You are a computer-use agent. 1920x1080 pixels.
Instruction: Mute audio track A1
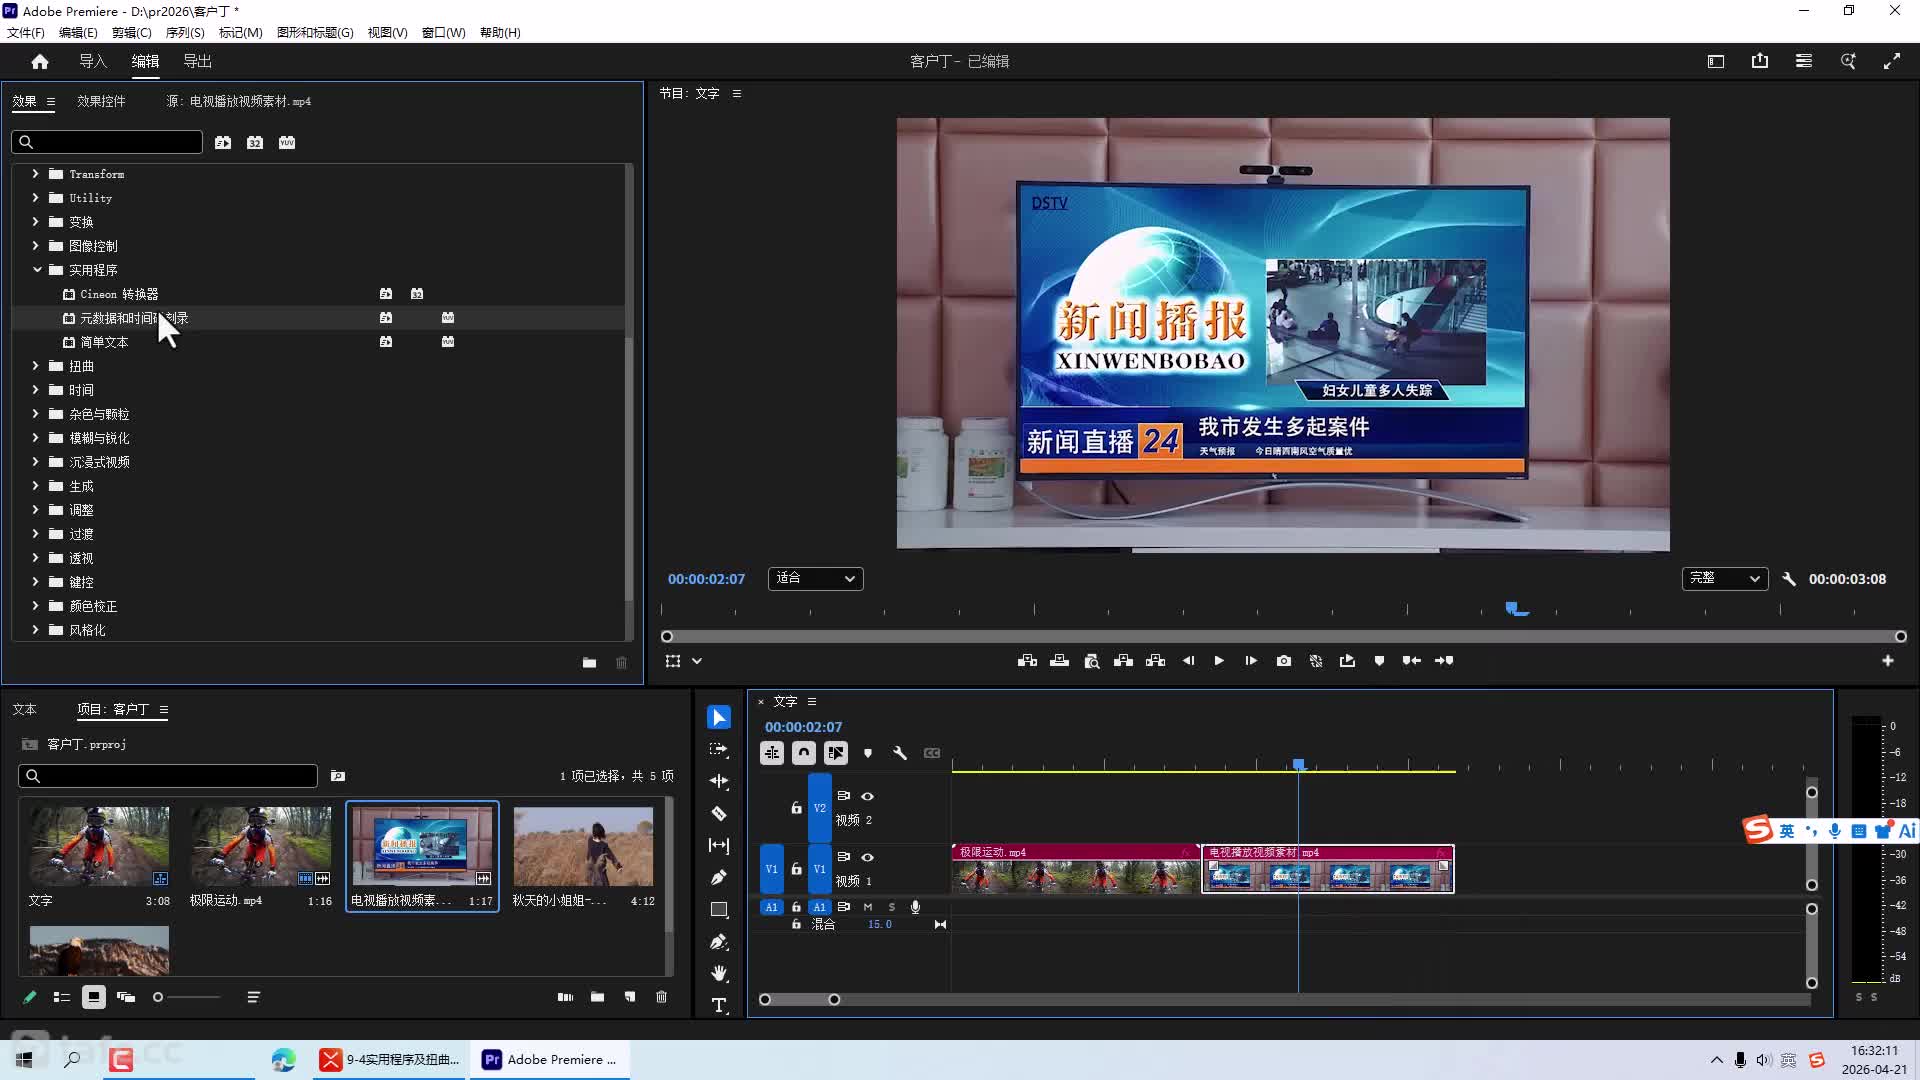pyautogui.click(x=868, y=907)
